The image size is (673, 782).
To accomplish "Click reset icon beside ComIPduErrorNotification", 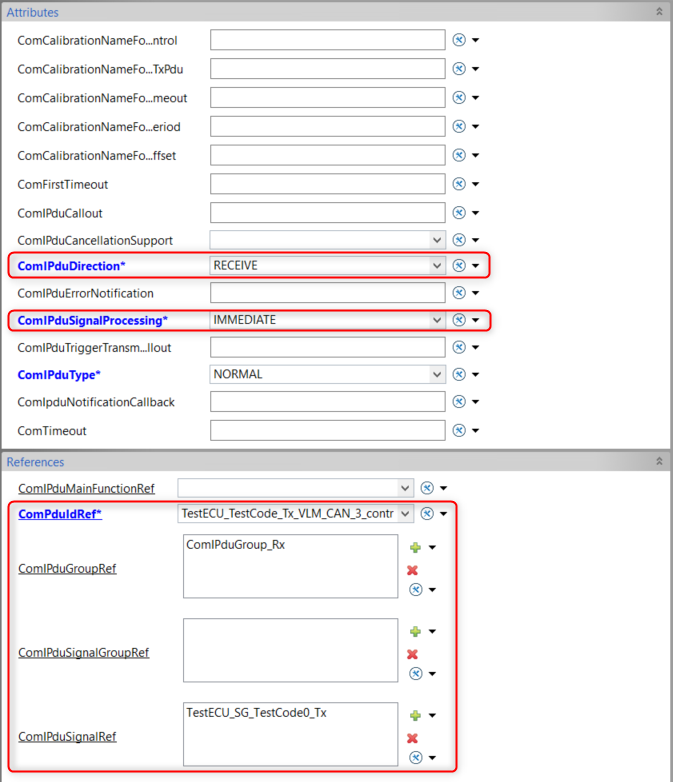I will click(x=459, y=293).
